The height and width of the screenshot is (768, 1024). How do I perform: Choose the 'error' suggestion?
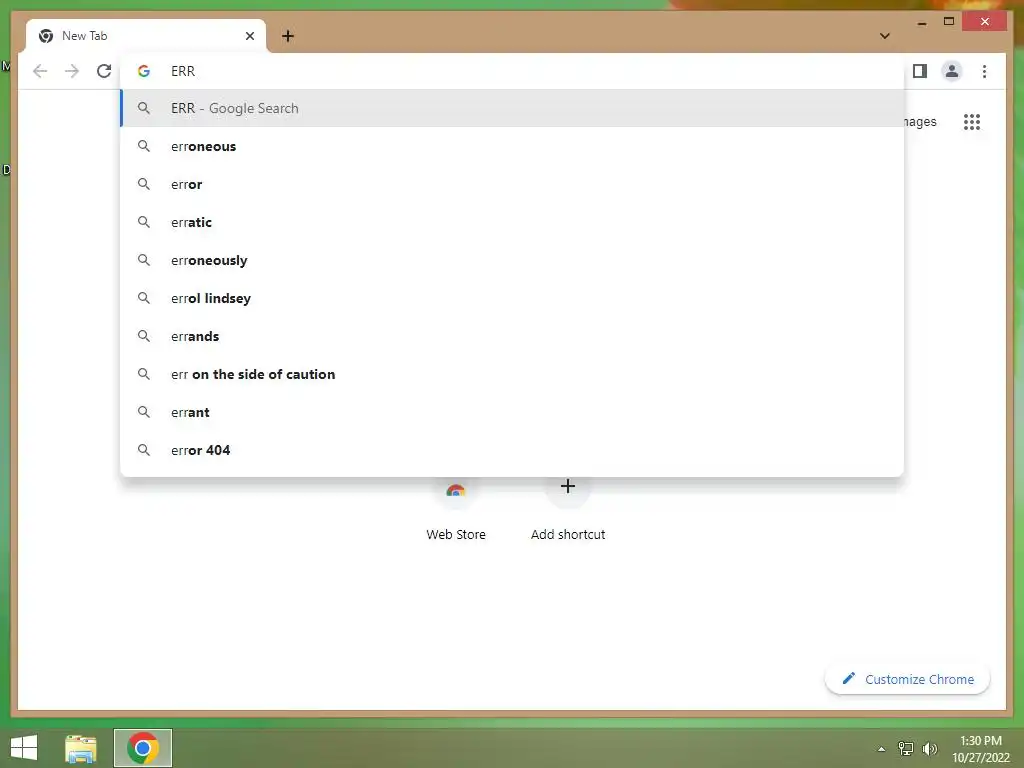(x=513, y=184)
